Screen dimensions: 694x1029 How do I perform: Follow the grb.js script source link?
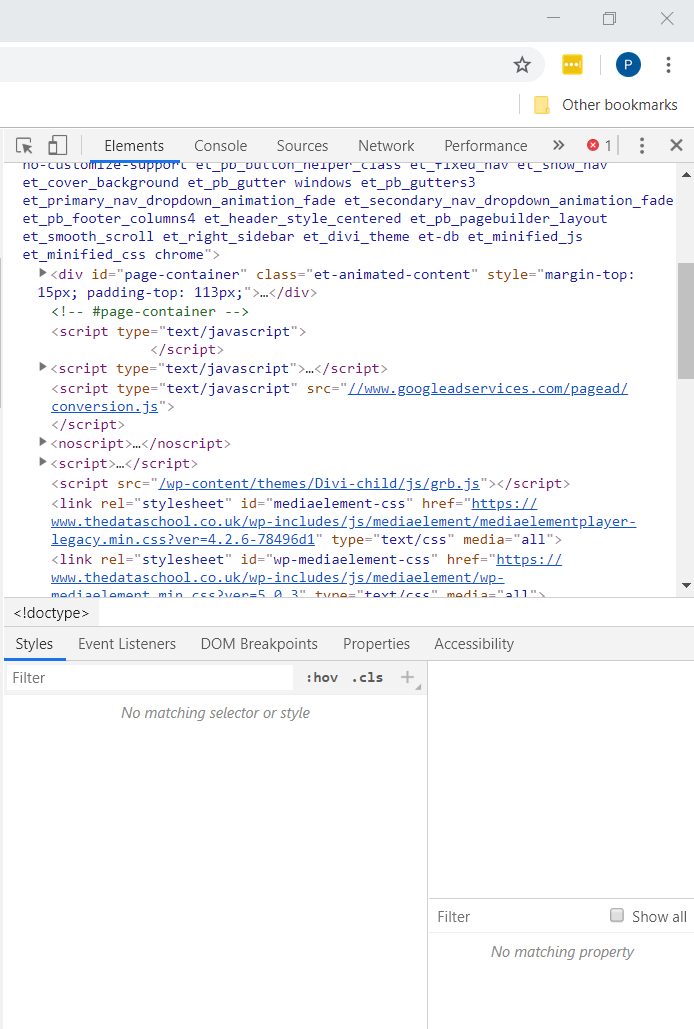tap(319, 484)
